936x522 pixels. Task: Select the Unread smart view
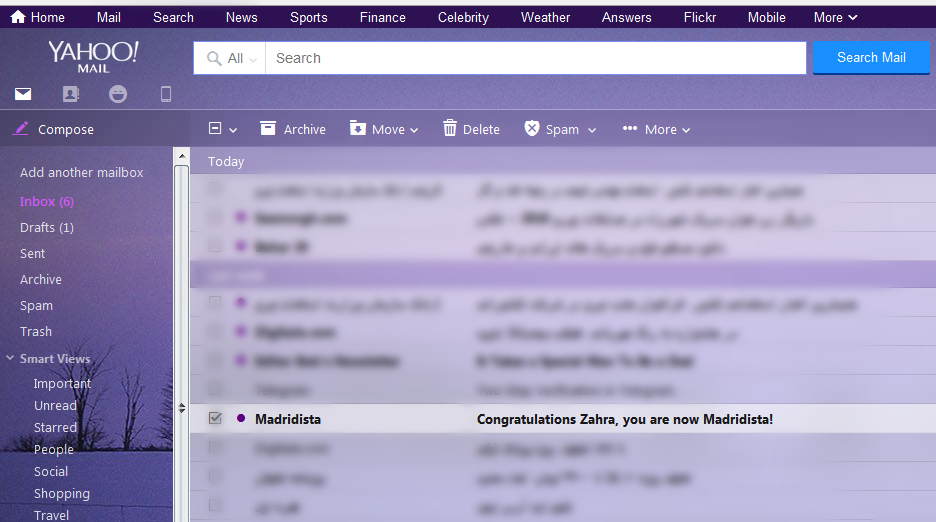pyautogui.click(x=56, y=406)
